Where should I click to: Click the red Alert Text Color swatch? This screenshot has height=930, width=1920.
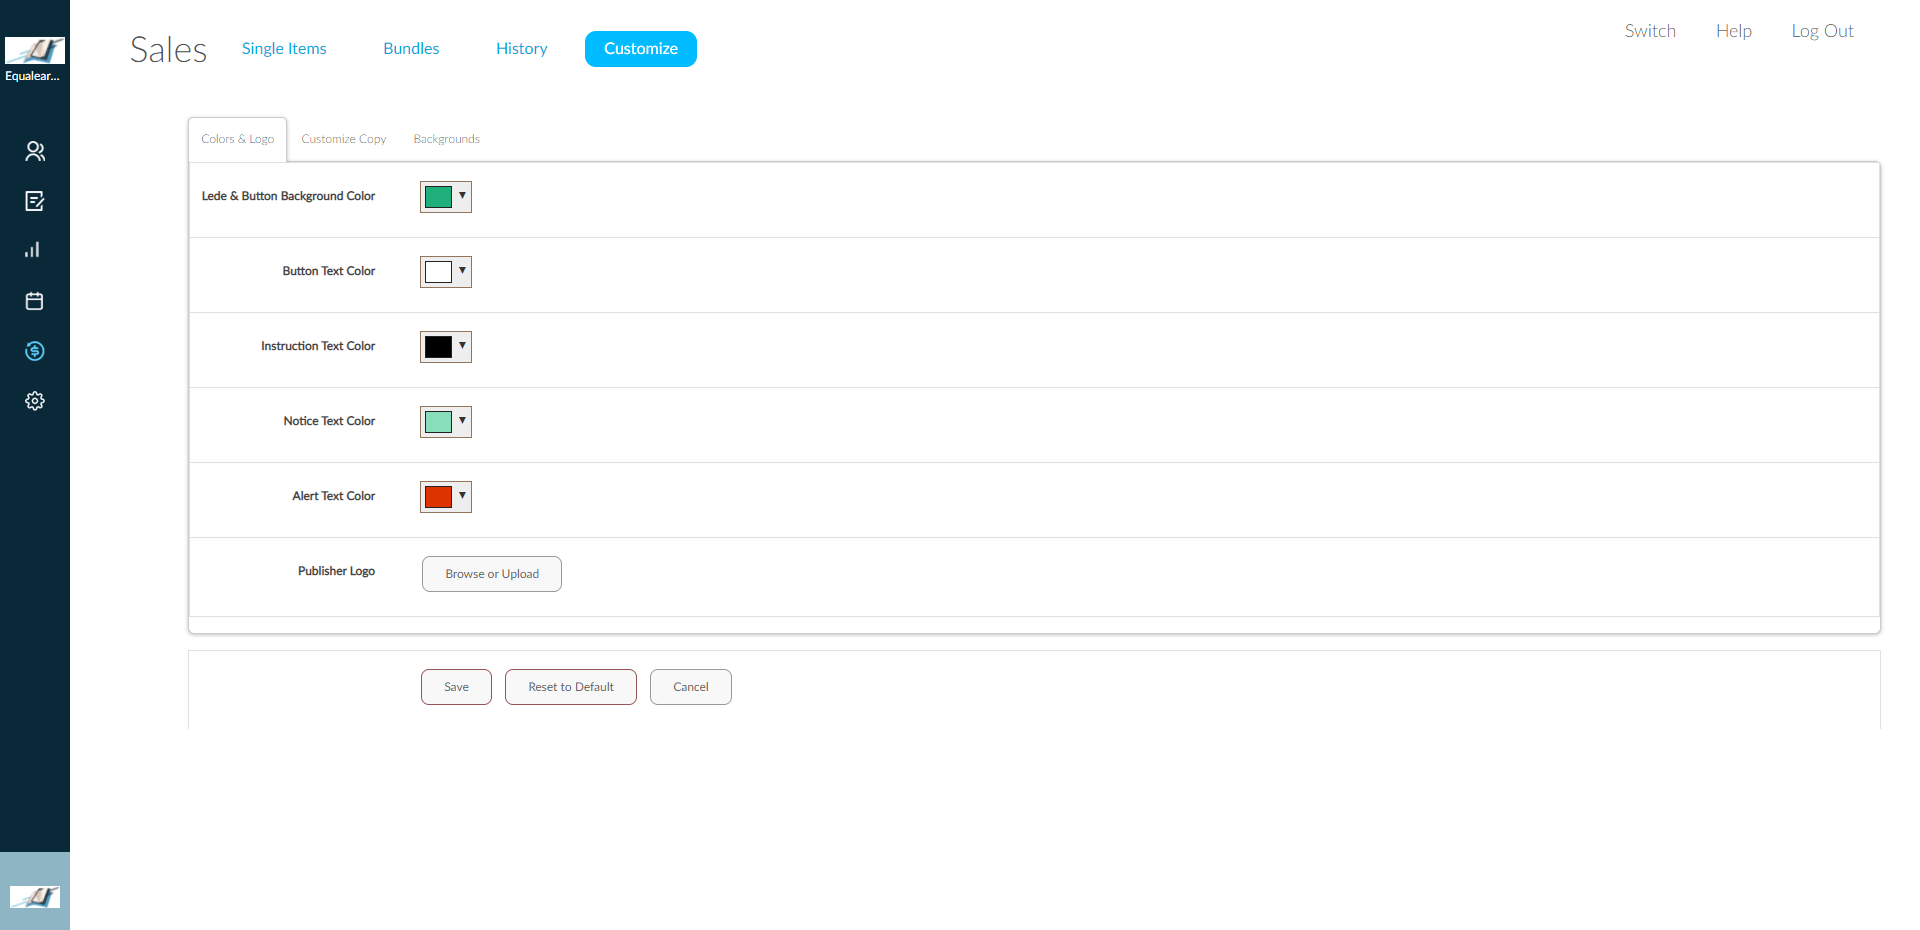438,497
